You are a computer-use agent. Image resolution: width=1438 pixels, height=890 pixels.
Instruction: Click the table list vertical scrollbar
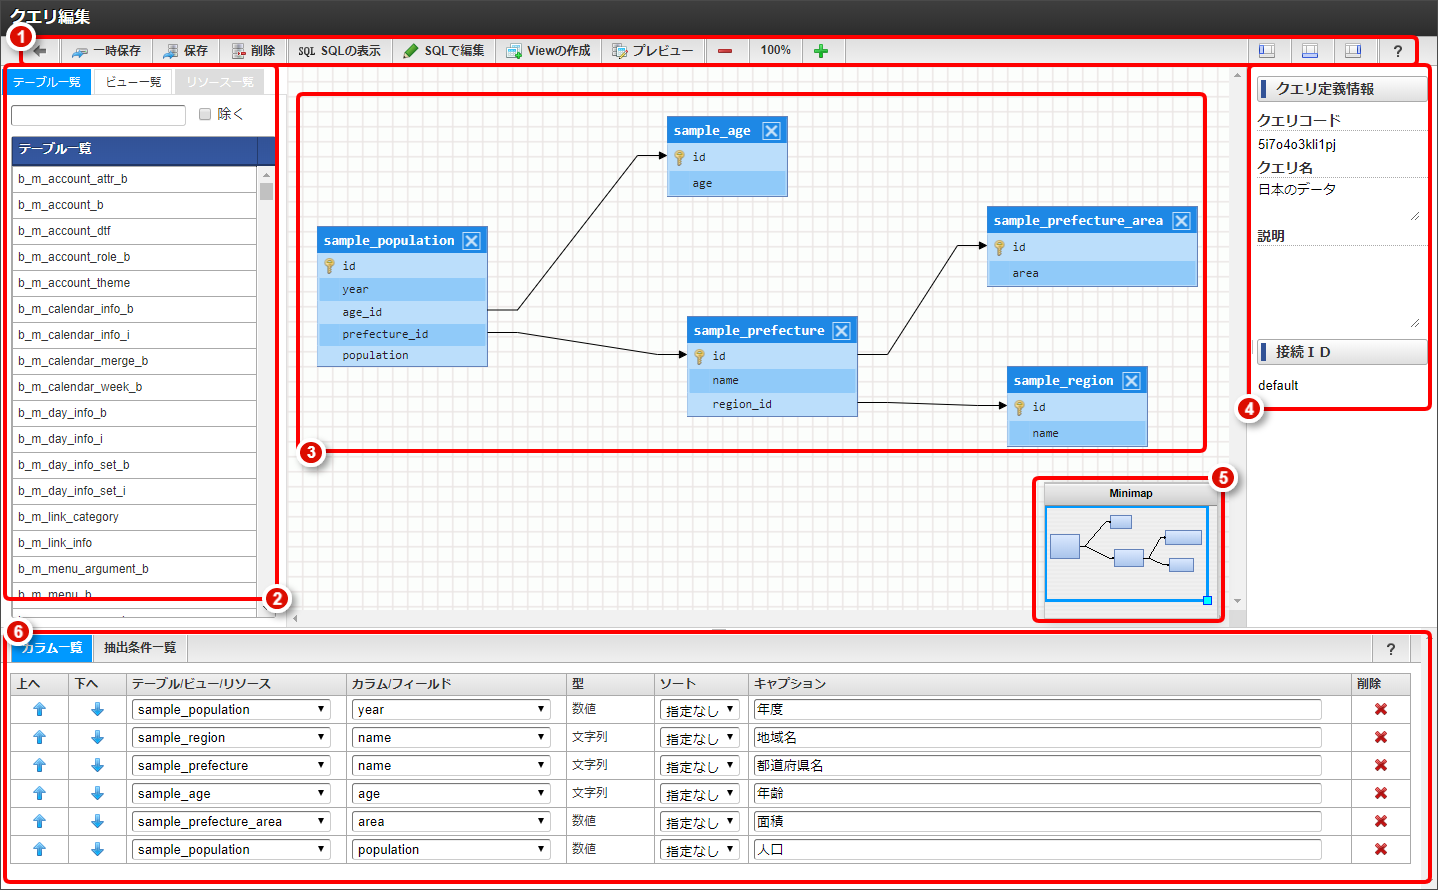click(x=266, y=390)
